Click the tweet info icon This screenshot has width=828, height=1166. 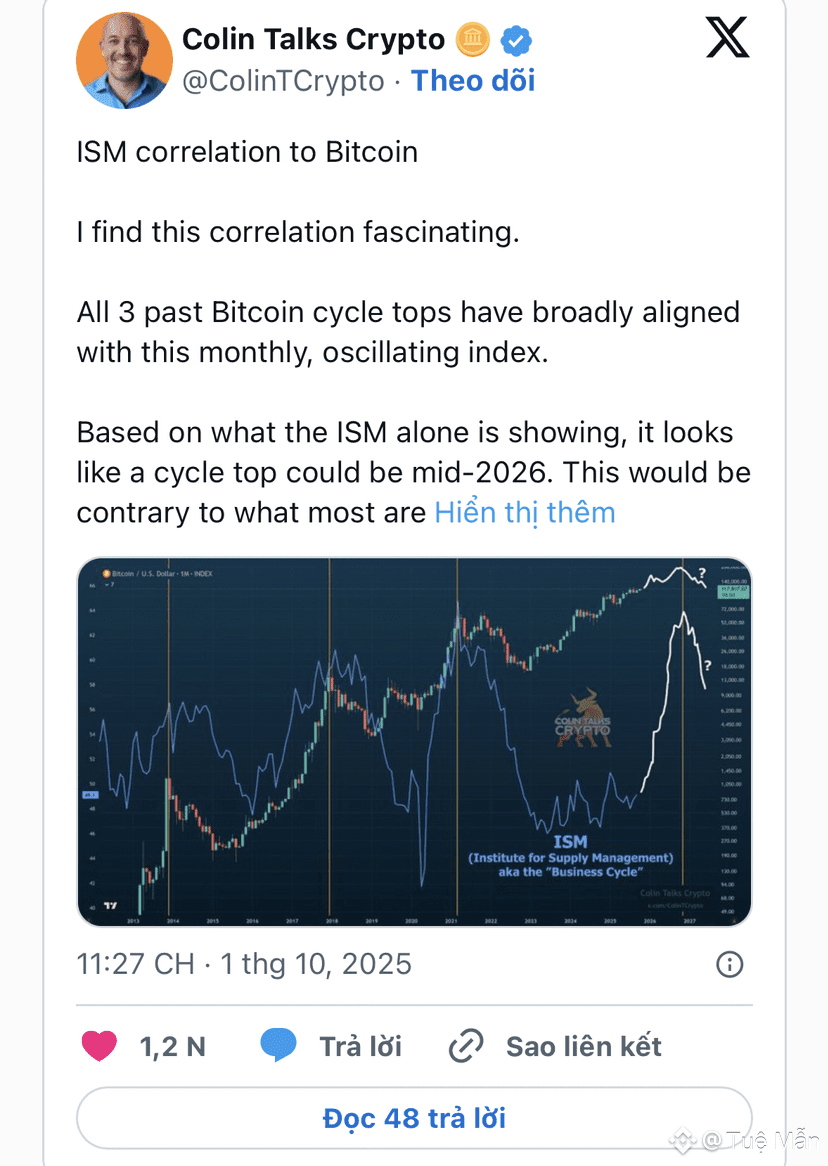click(730, 964)
